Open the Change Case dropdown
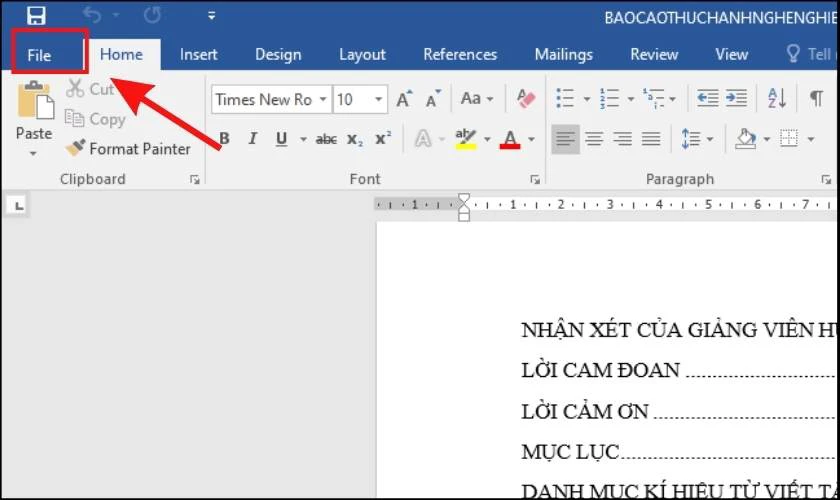The image size is (840, 500). (x=477, y=99)
